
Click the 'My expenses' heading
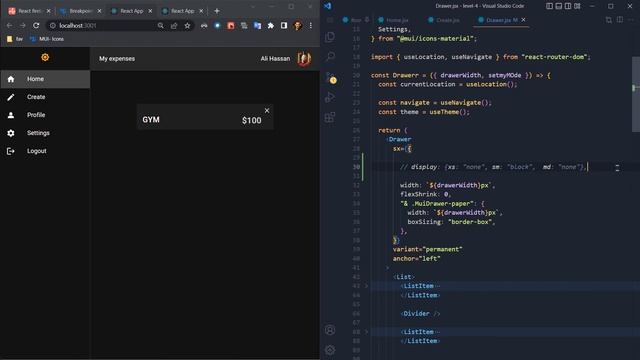click(x=117, y=59)
